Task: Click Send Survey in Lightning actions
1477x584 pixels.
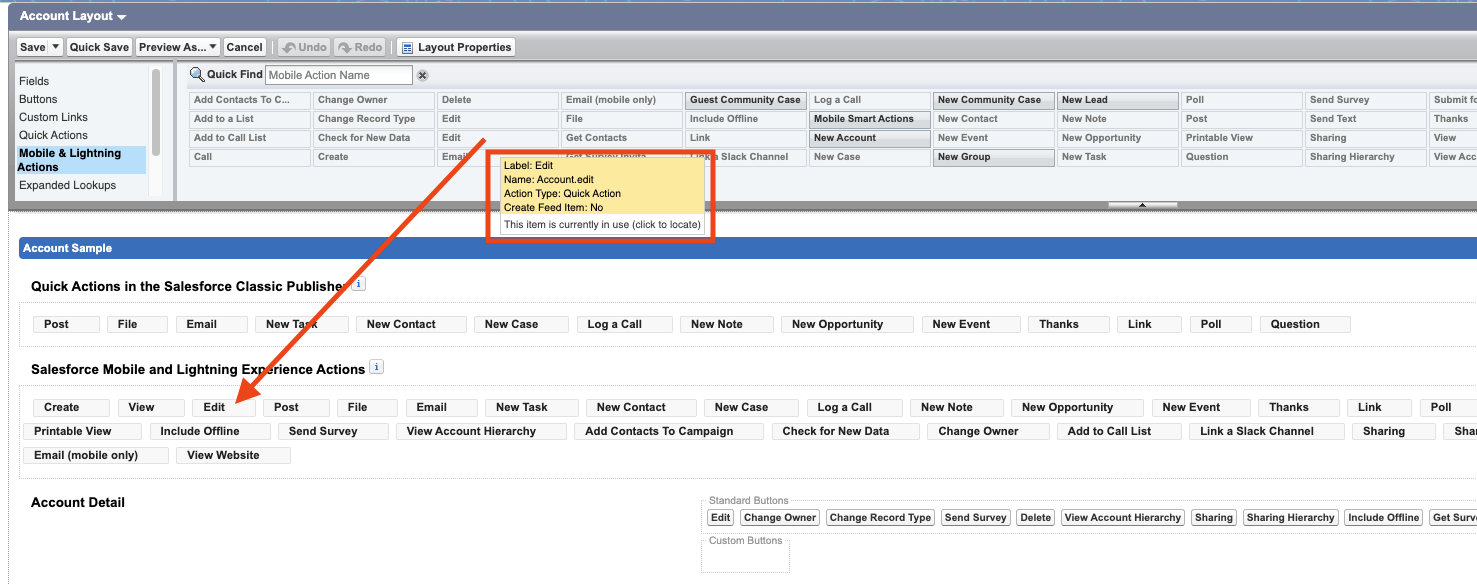Action: (333, 431)
